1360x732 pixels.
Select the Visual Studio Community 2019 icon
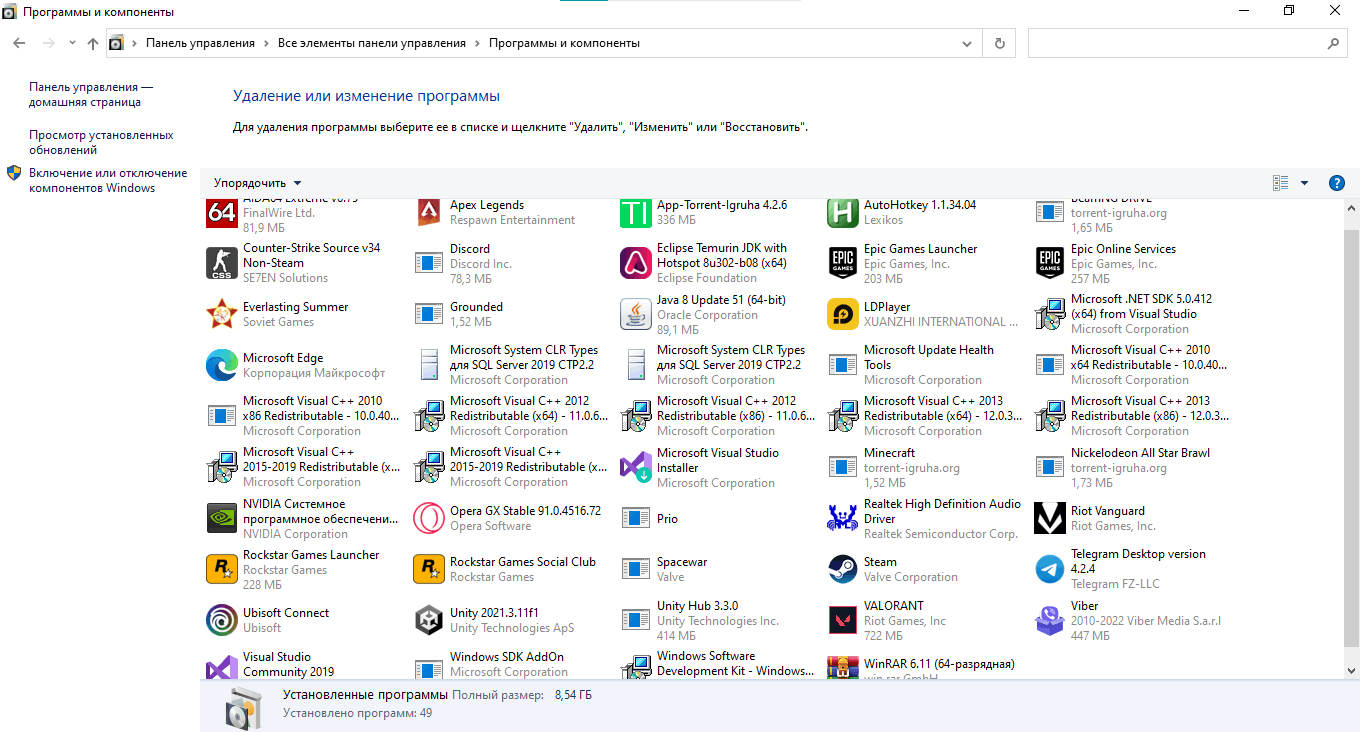222,668
